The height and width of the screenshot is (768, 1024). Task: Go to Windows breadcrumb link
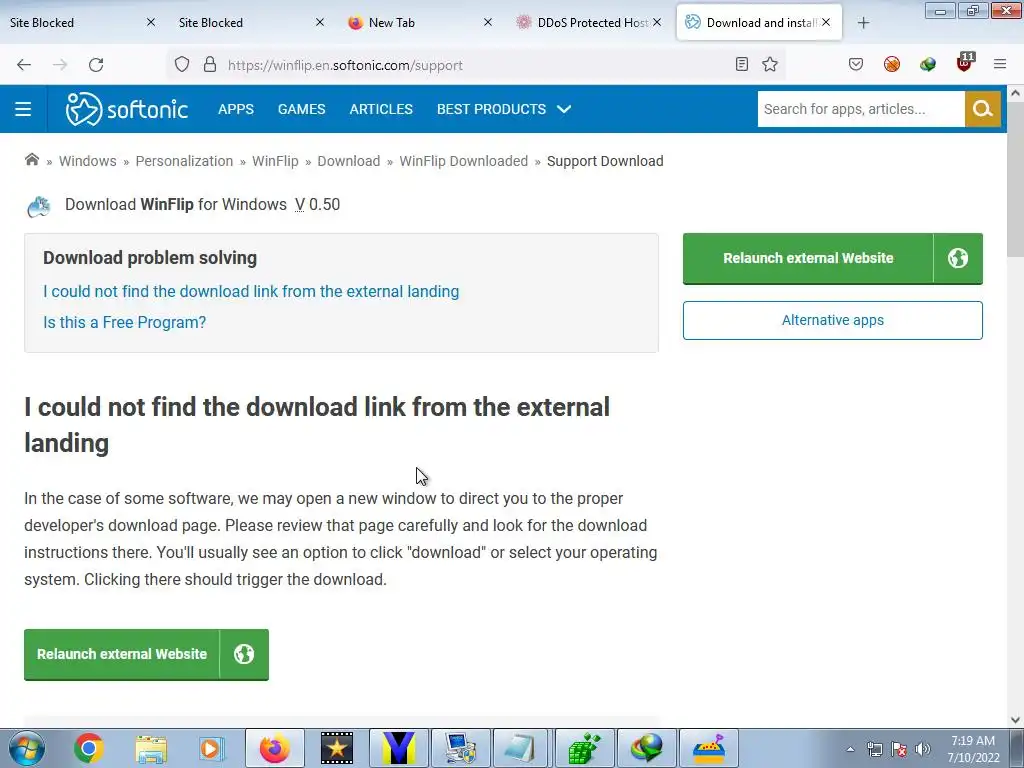[x=88, y=161]
